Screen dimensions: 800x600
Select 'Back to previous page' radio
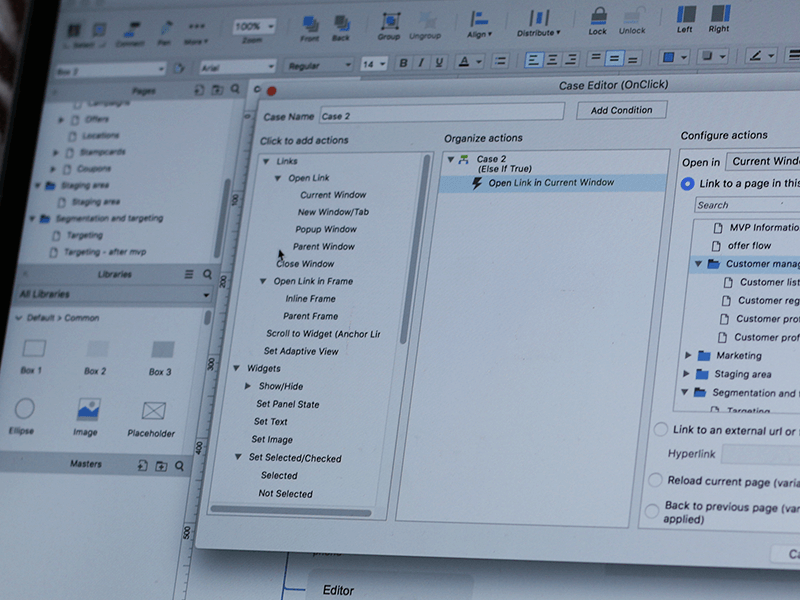point(652,511)
